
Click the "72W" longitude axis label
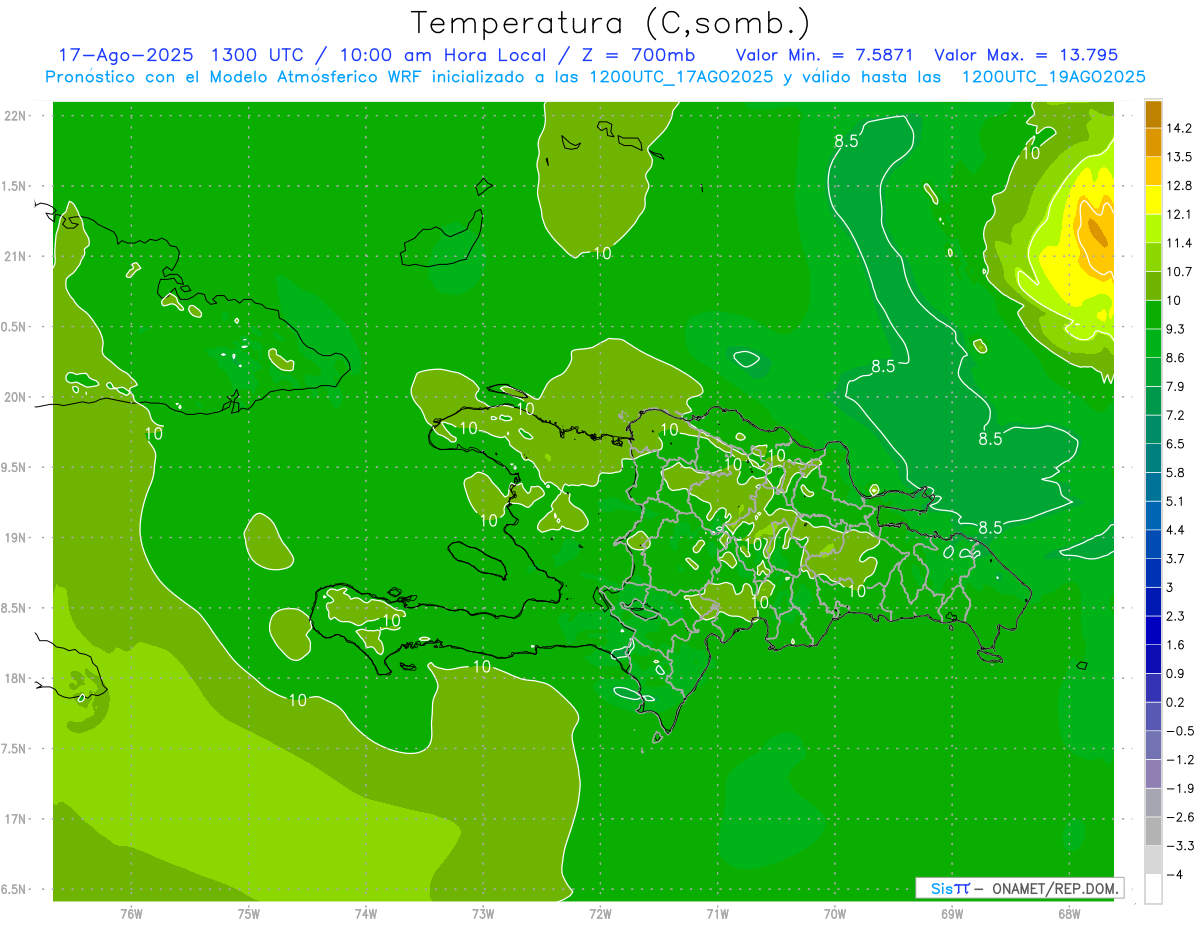600,914
